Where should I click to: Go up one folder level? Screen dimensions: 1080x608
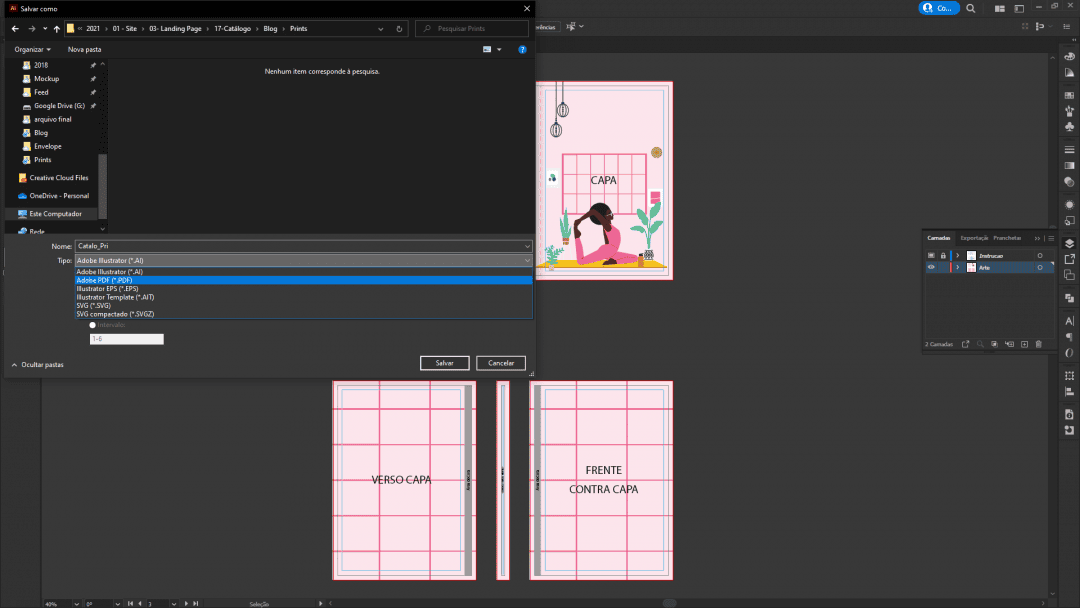56,29
